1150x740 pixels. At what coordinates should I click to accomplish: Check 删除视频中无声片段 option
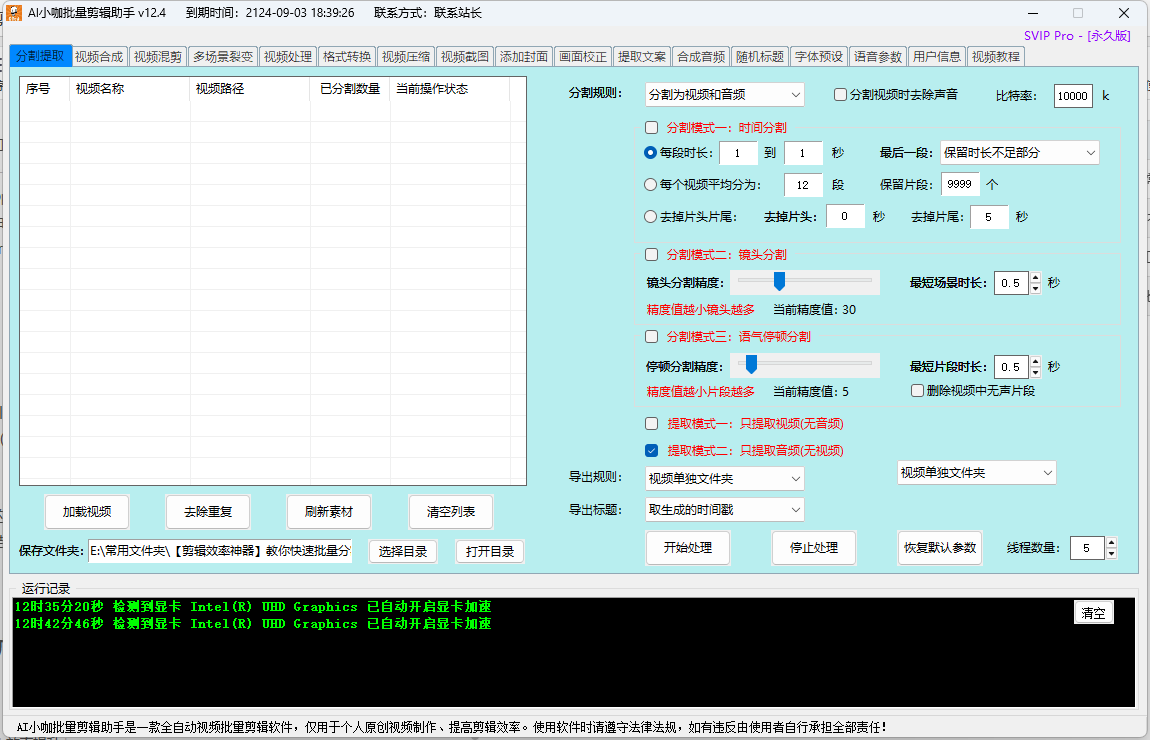tap(917, 390)
